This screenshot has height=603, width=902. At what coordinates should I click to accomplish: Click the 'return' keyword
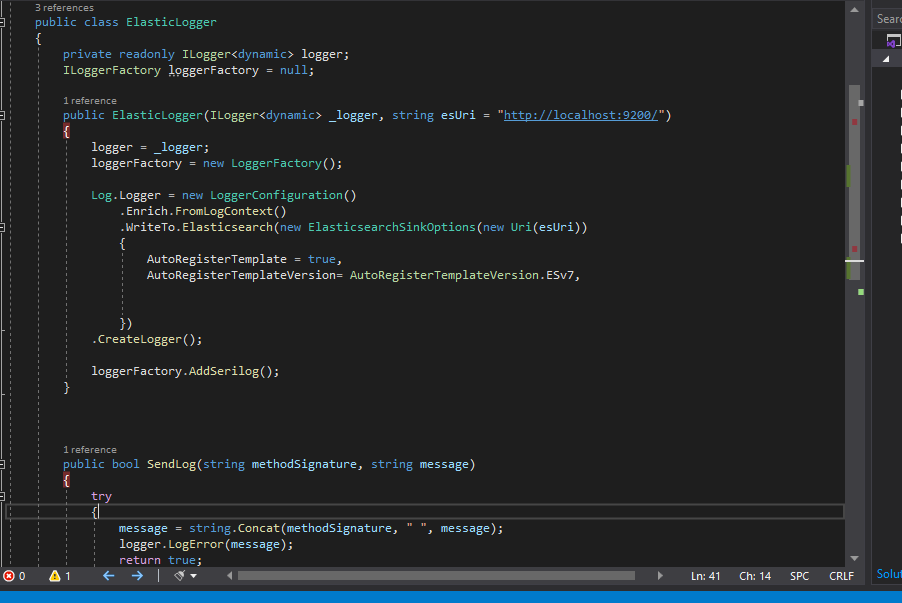[140, 560]
